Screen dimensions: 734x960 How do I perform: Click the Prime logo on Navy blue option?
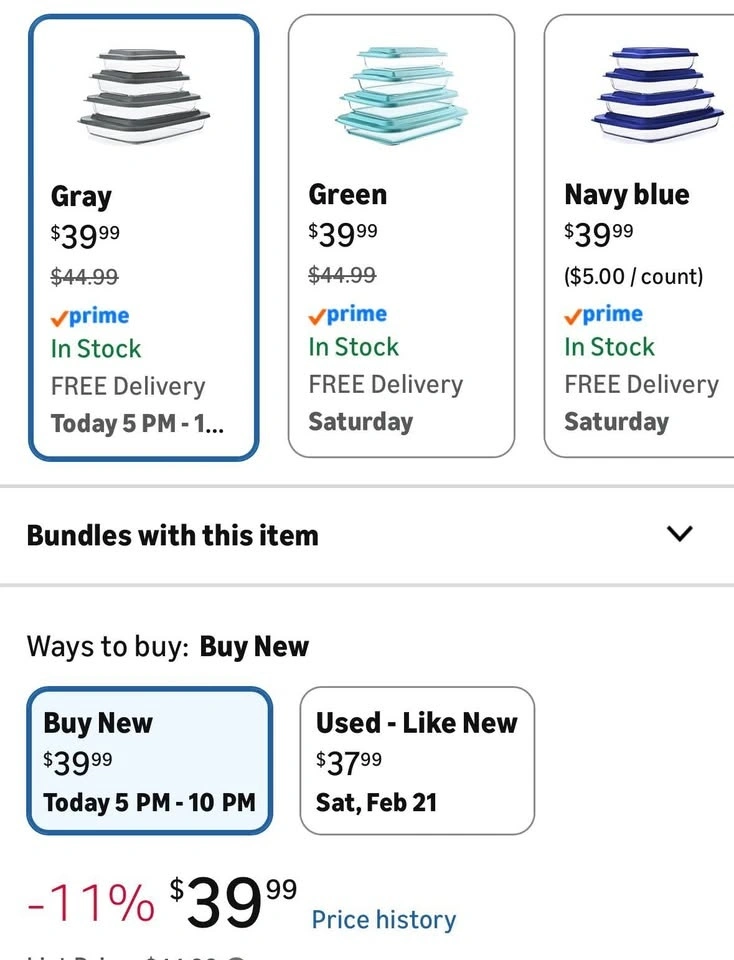click(x=603, y=314)
